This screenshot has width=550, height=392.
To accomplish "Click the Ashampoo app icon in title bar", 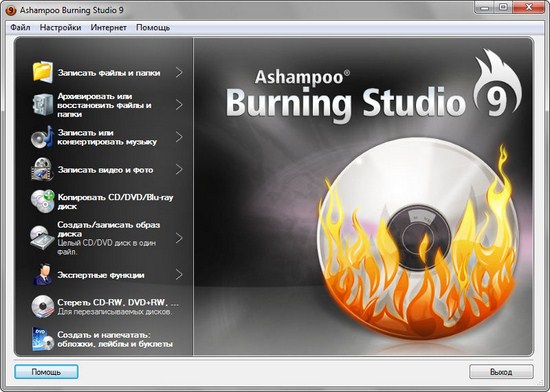I will coord(11,10).
